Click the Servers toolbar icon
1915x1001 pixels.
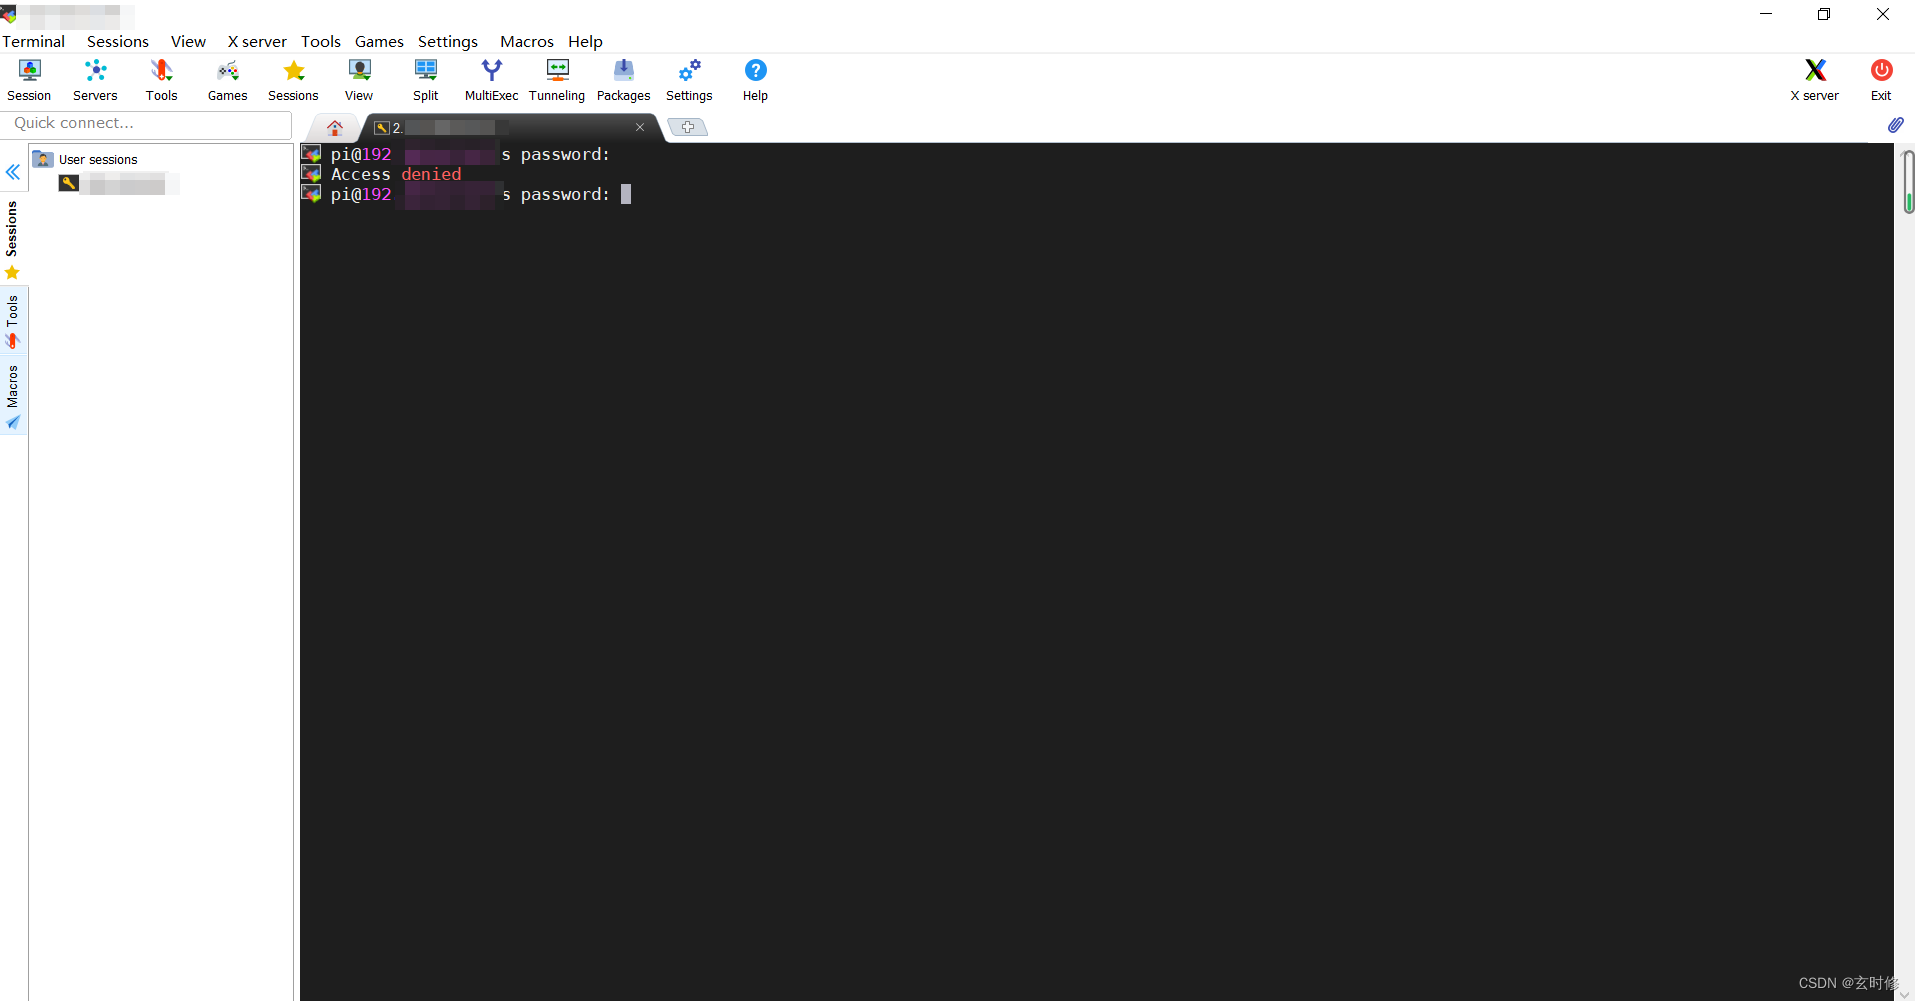pos(95,79)
